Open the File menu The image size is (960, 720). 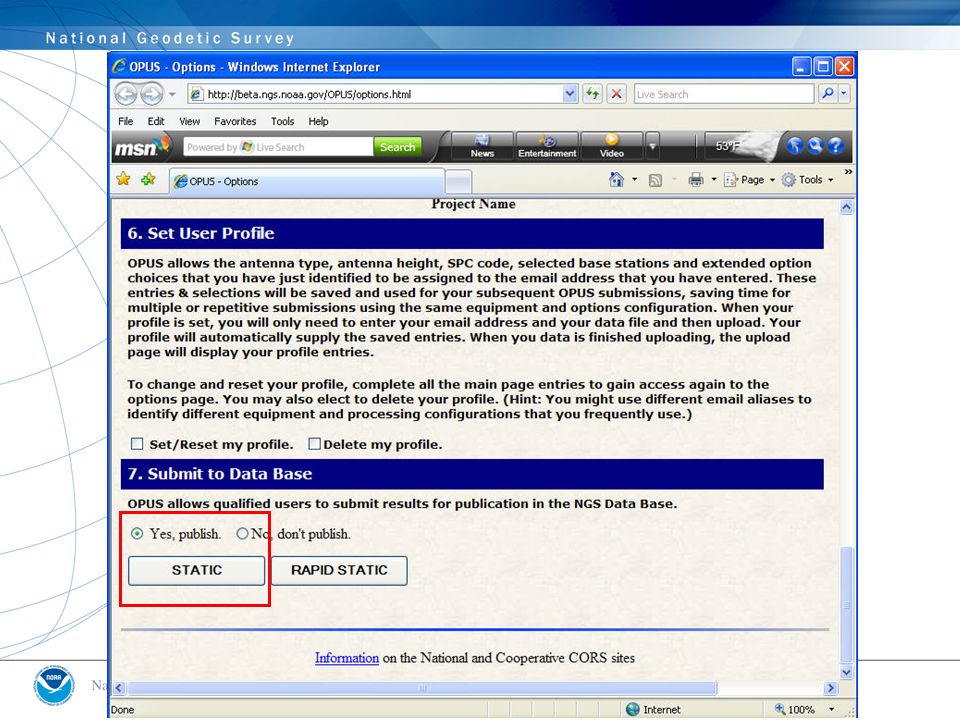[x=126, y=121]
